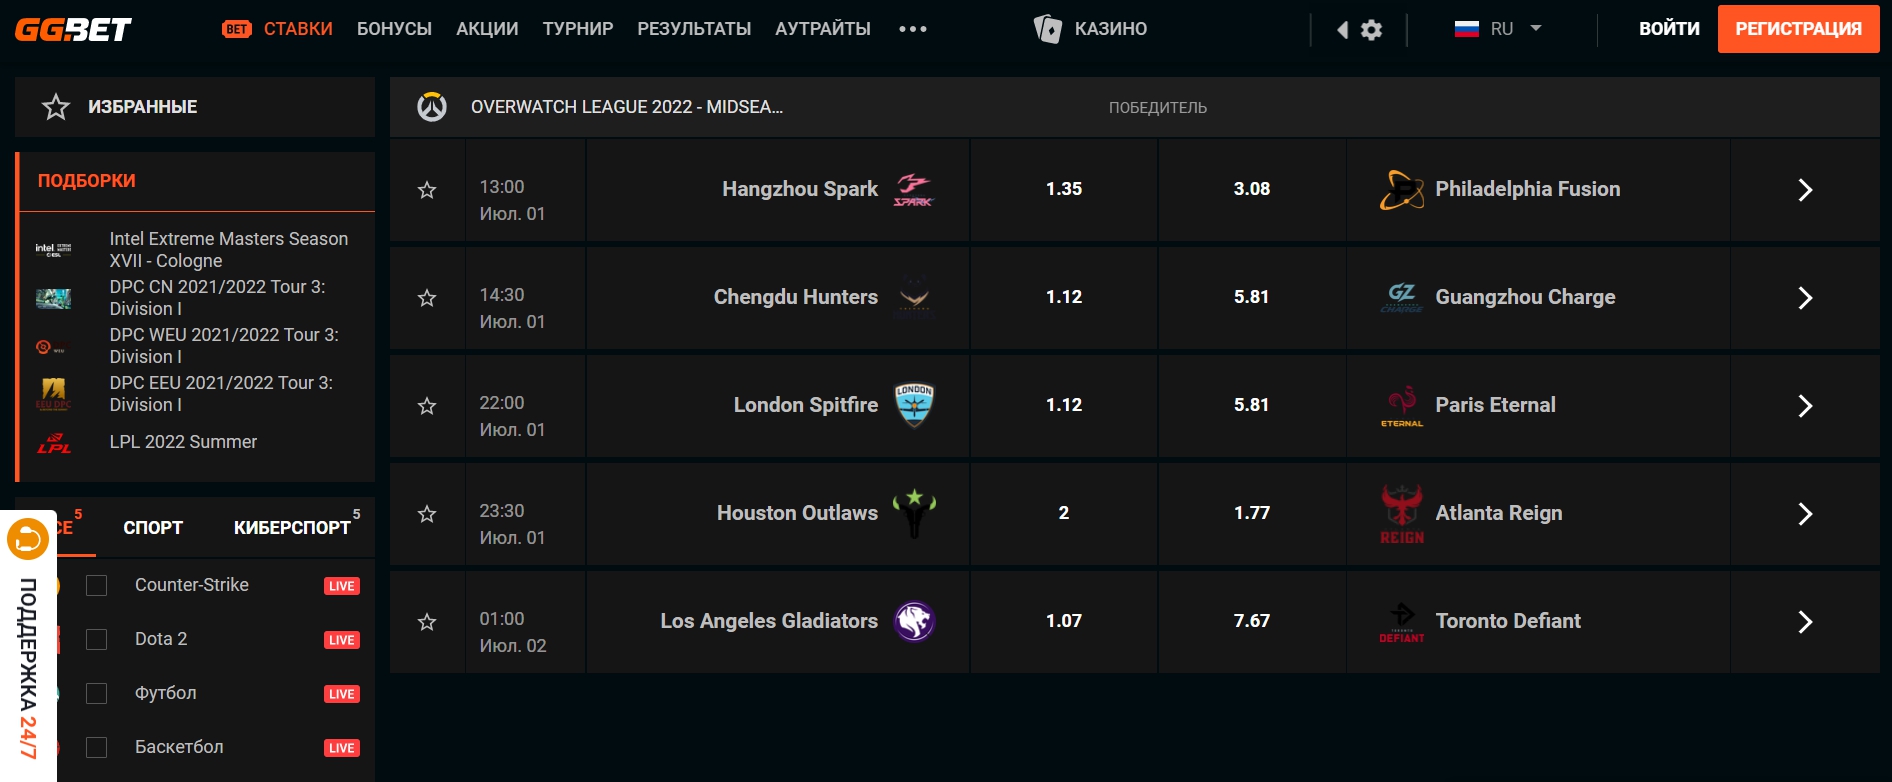Star the Houston Outlaws vs Atlanta Reign match
The height and width of the screenshot is (782, 1892).
click(427, 514)
